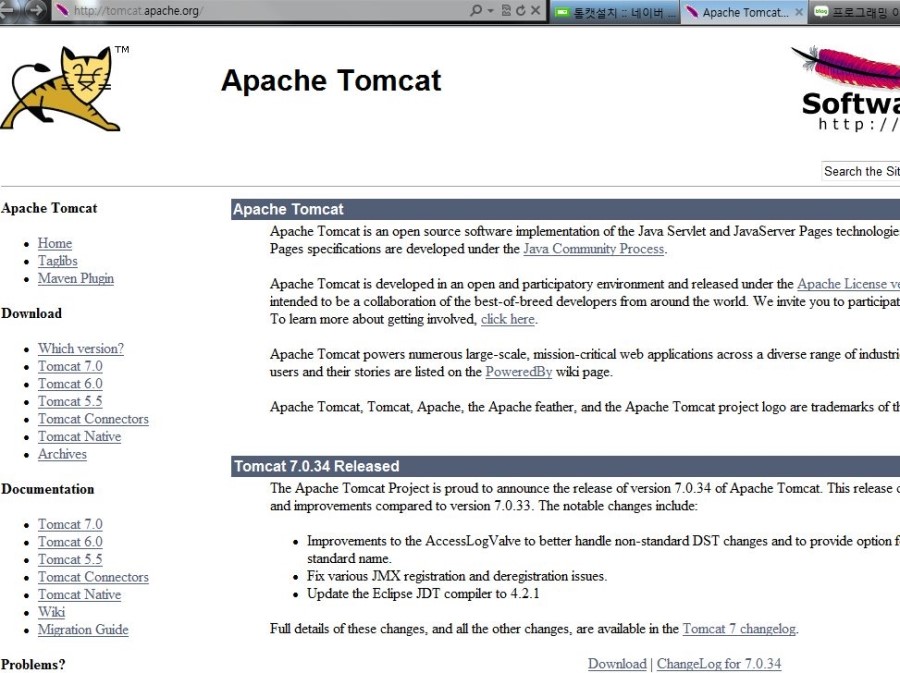Click the Stop (X) icon in address bar

536,10
